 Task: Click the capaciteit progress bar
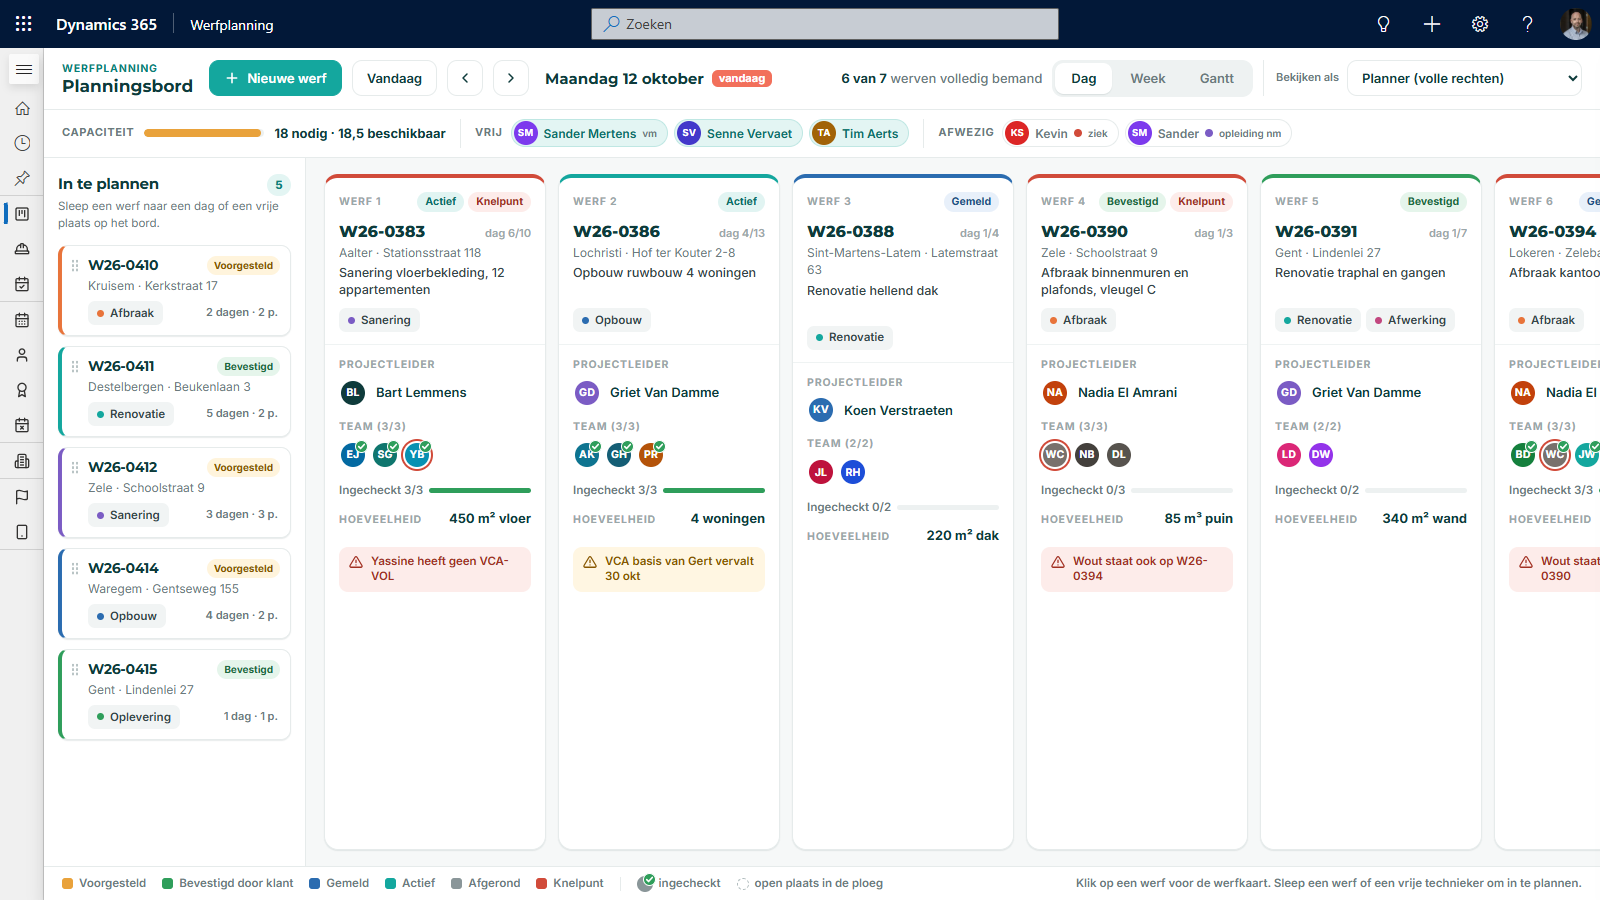[203, 133]
